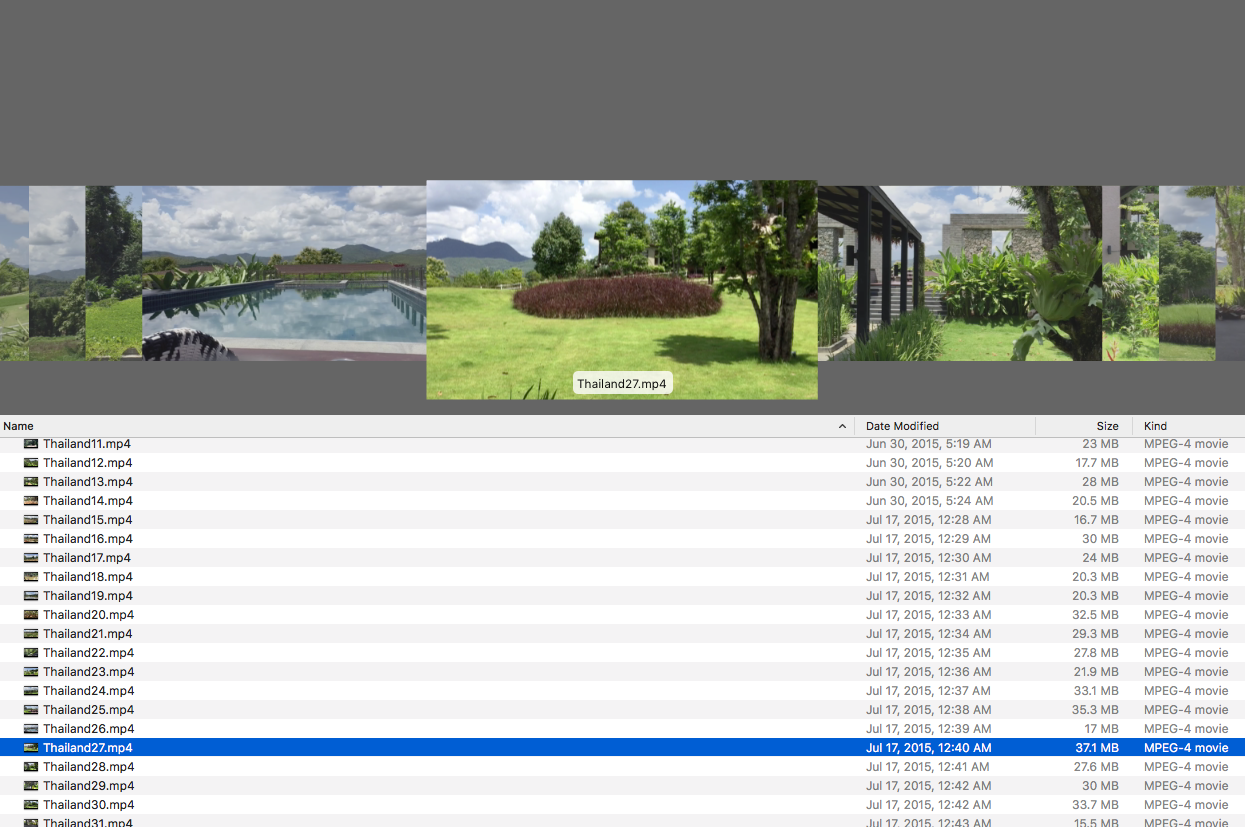Select the pergola walkway cover in Cover Flow
The height and width of the screenshot is (827, 1245).
point(960,273)
